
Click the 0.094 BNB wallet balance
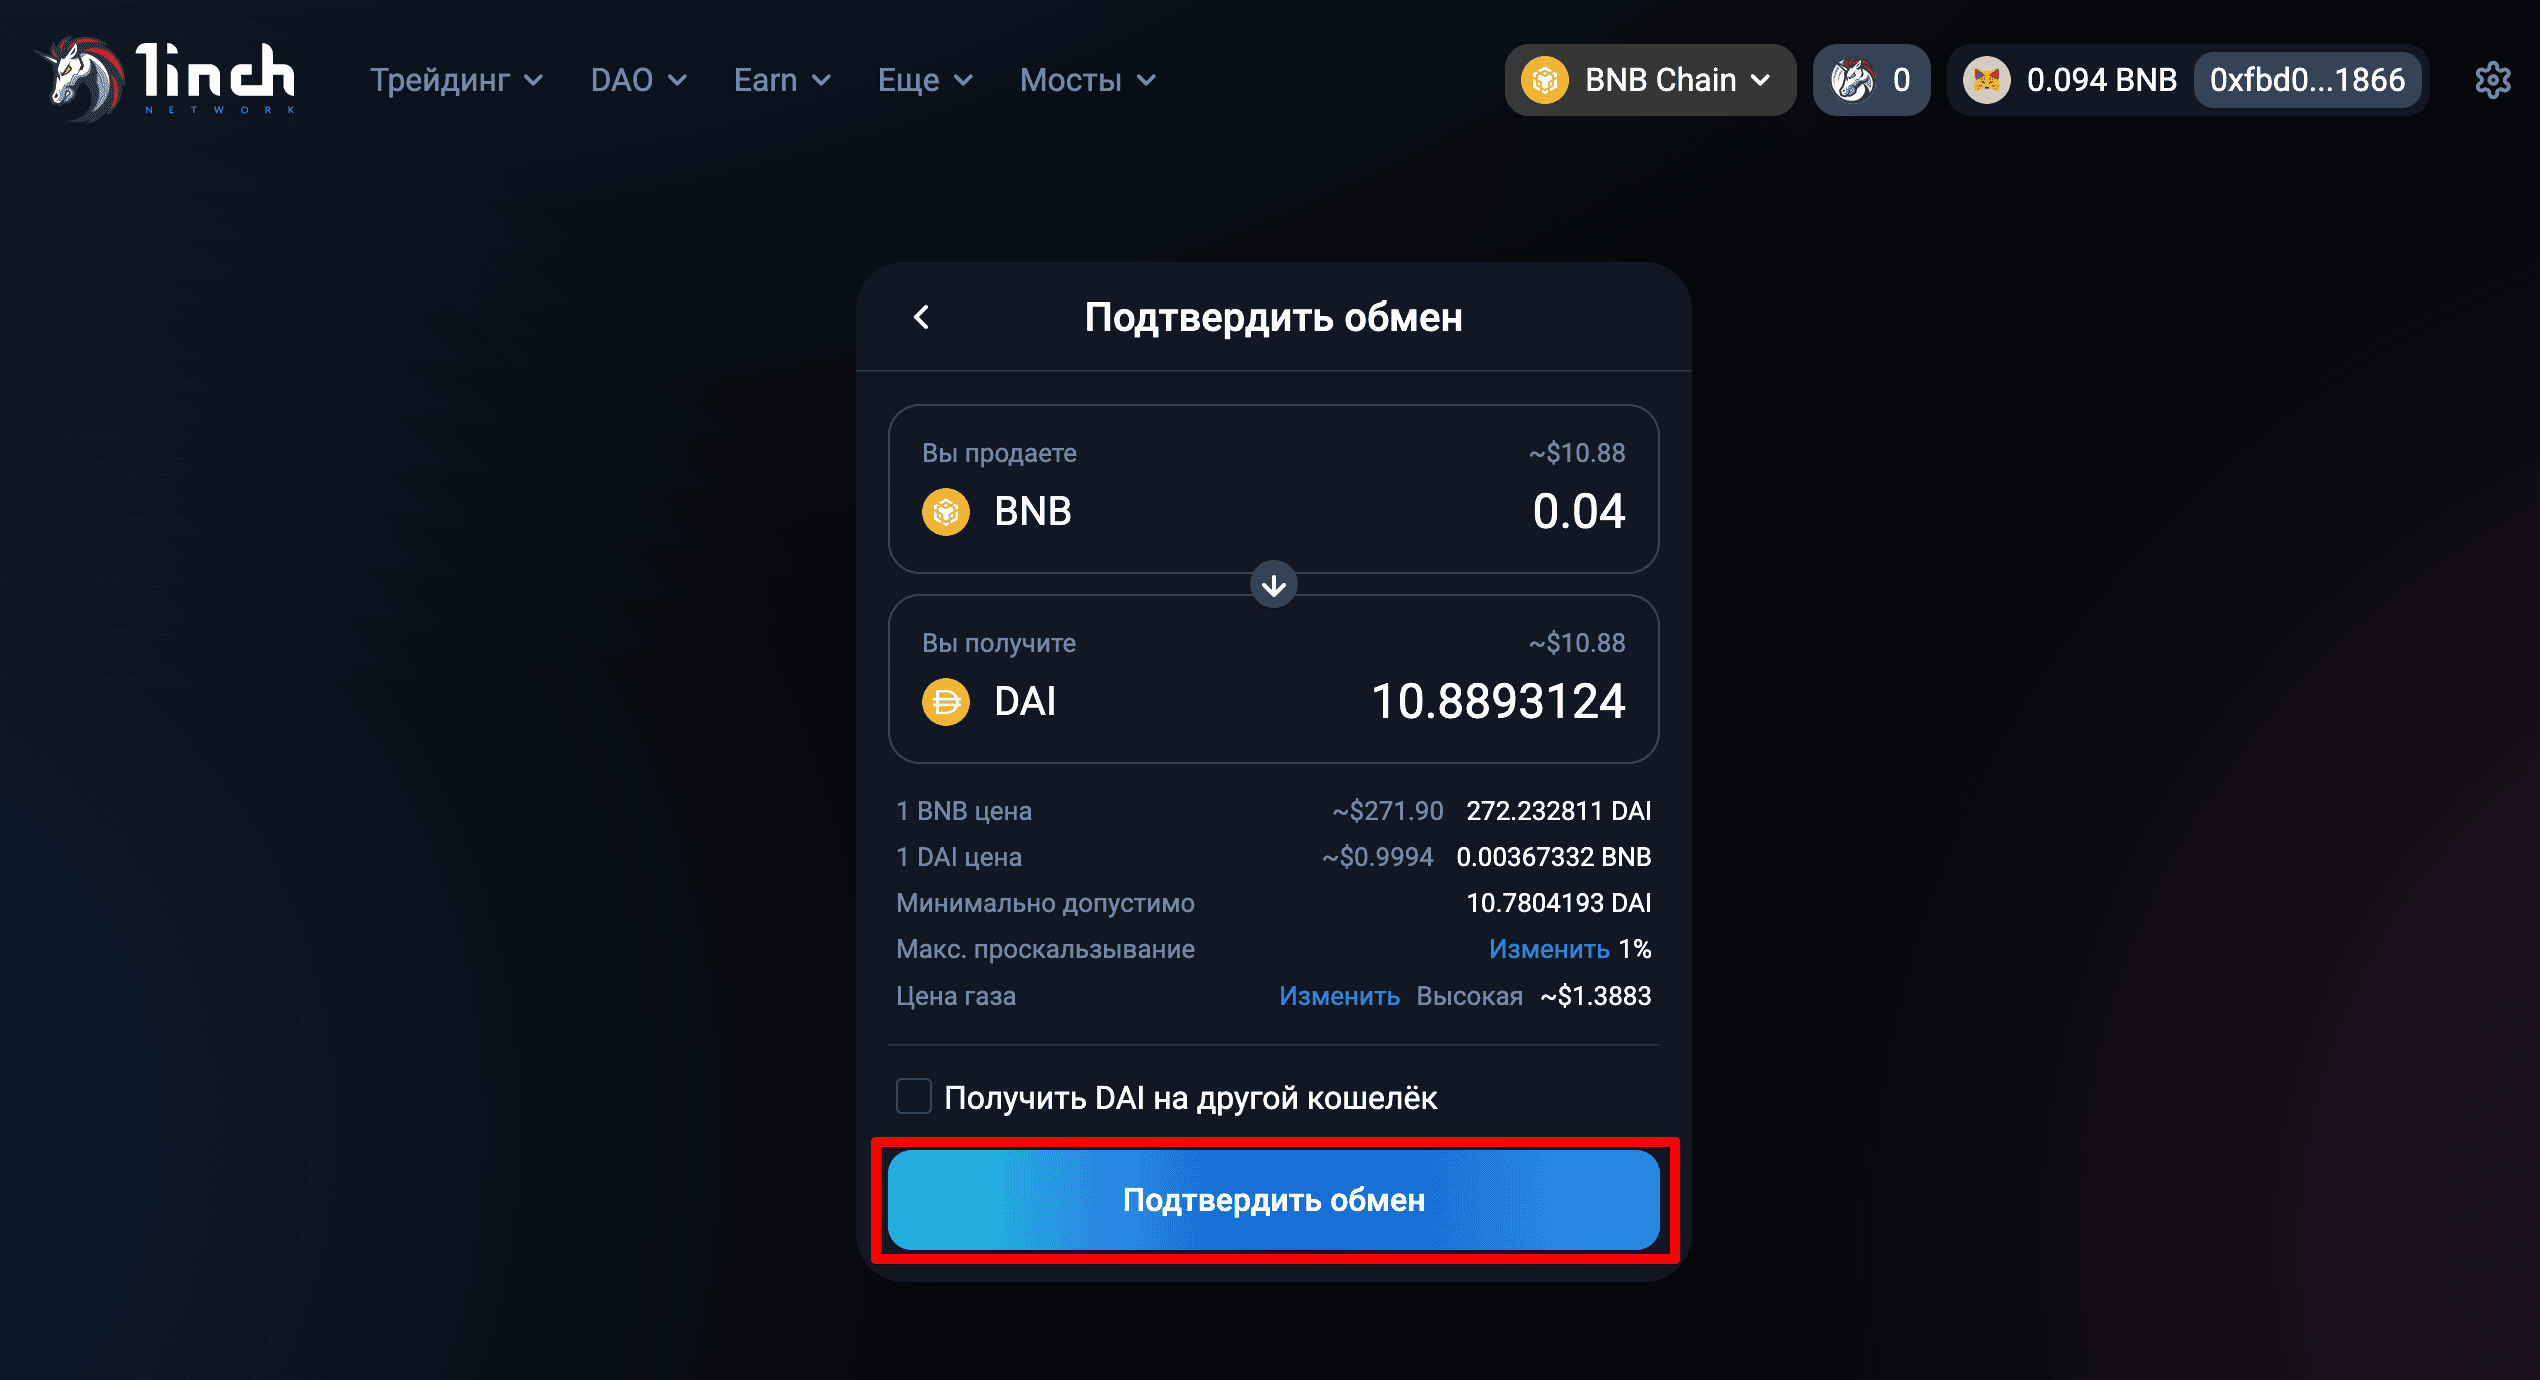2102,80
